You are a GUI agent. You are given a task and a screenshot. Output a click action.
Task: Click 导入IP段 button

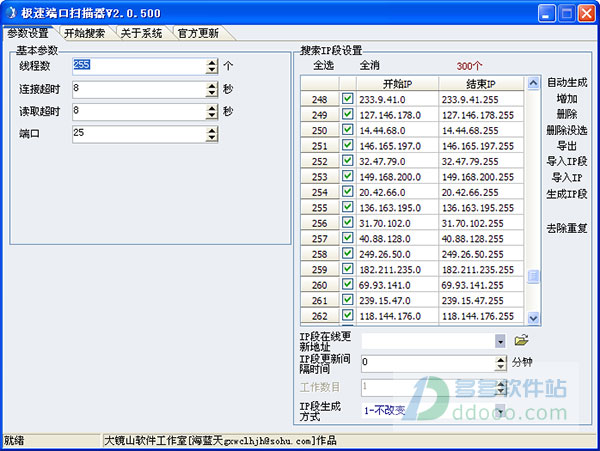(x=567, y=161)
